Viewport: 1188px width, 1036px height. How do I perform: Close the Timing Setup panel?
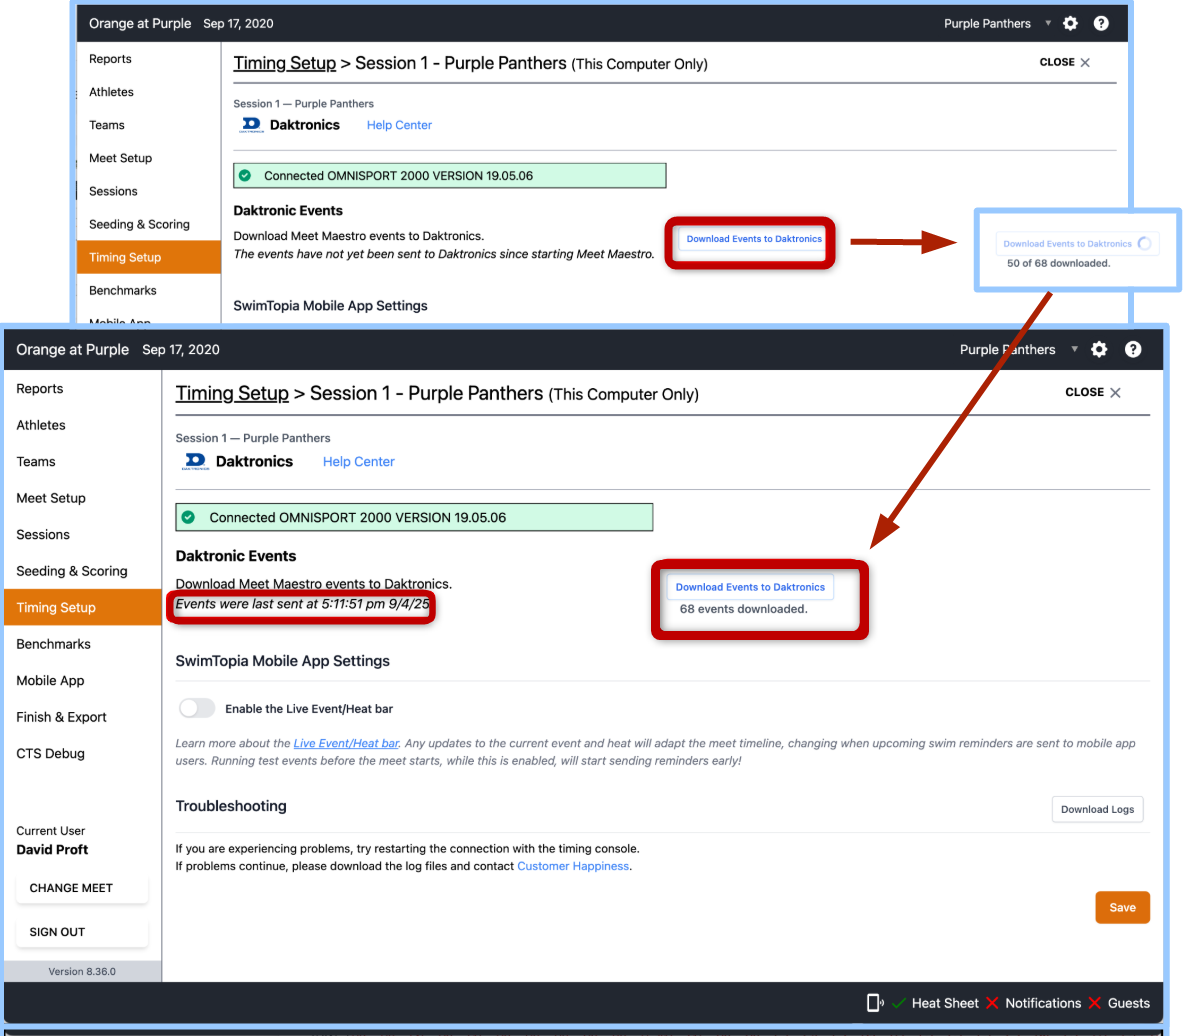pos(1093,392)
